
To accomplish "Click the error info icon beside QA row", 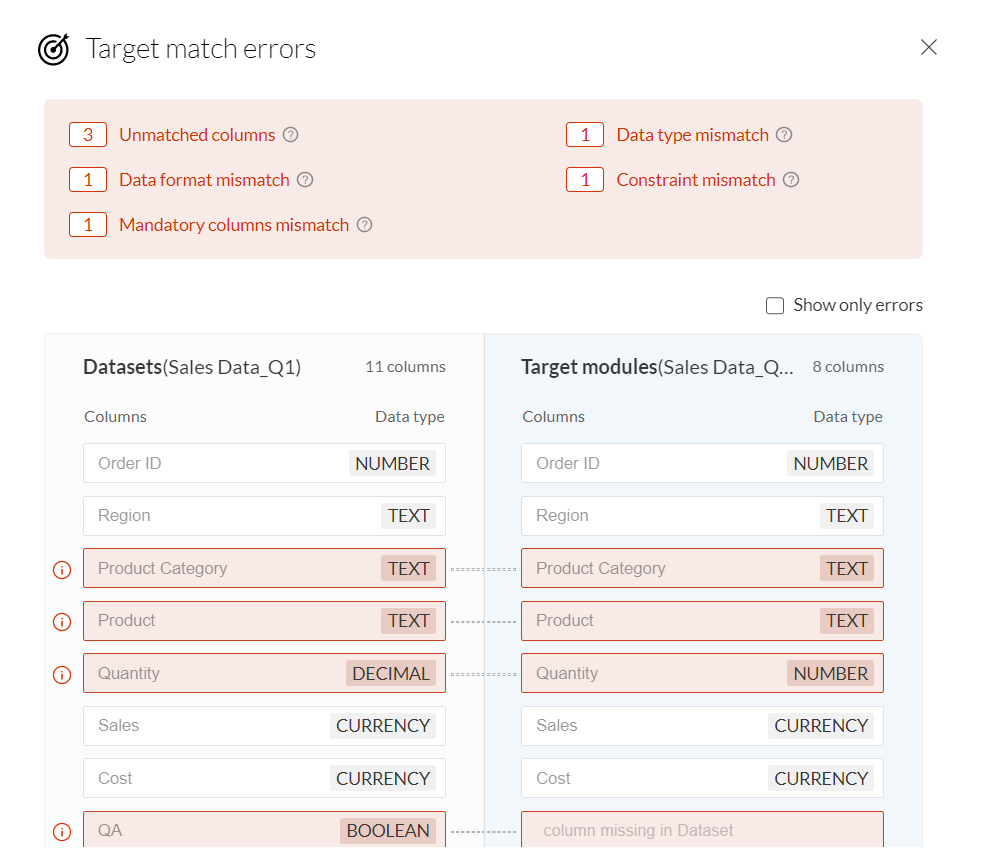I will click(x=62, y=831).
